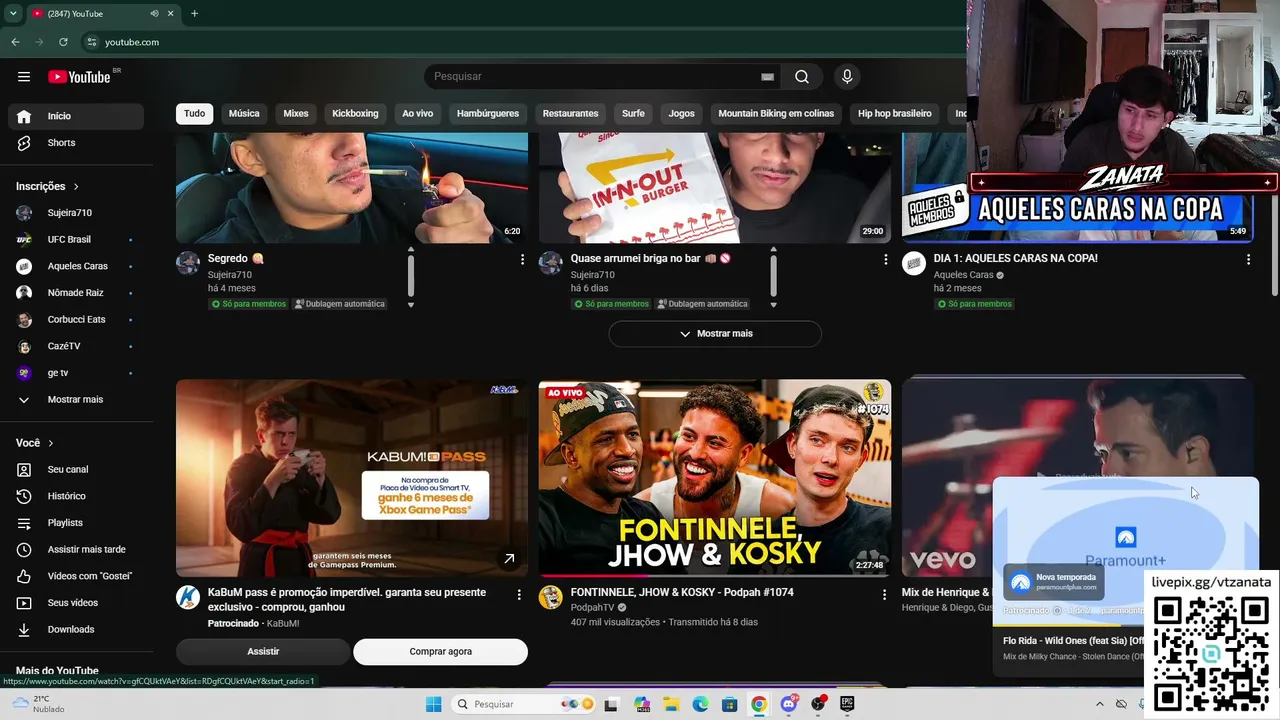Click the search magnifier button
1280x720 pixels.
(x=802, y=77)
